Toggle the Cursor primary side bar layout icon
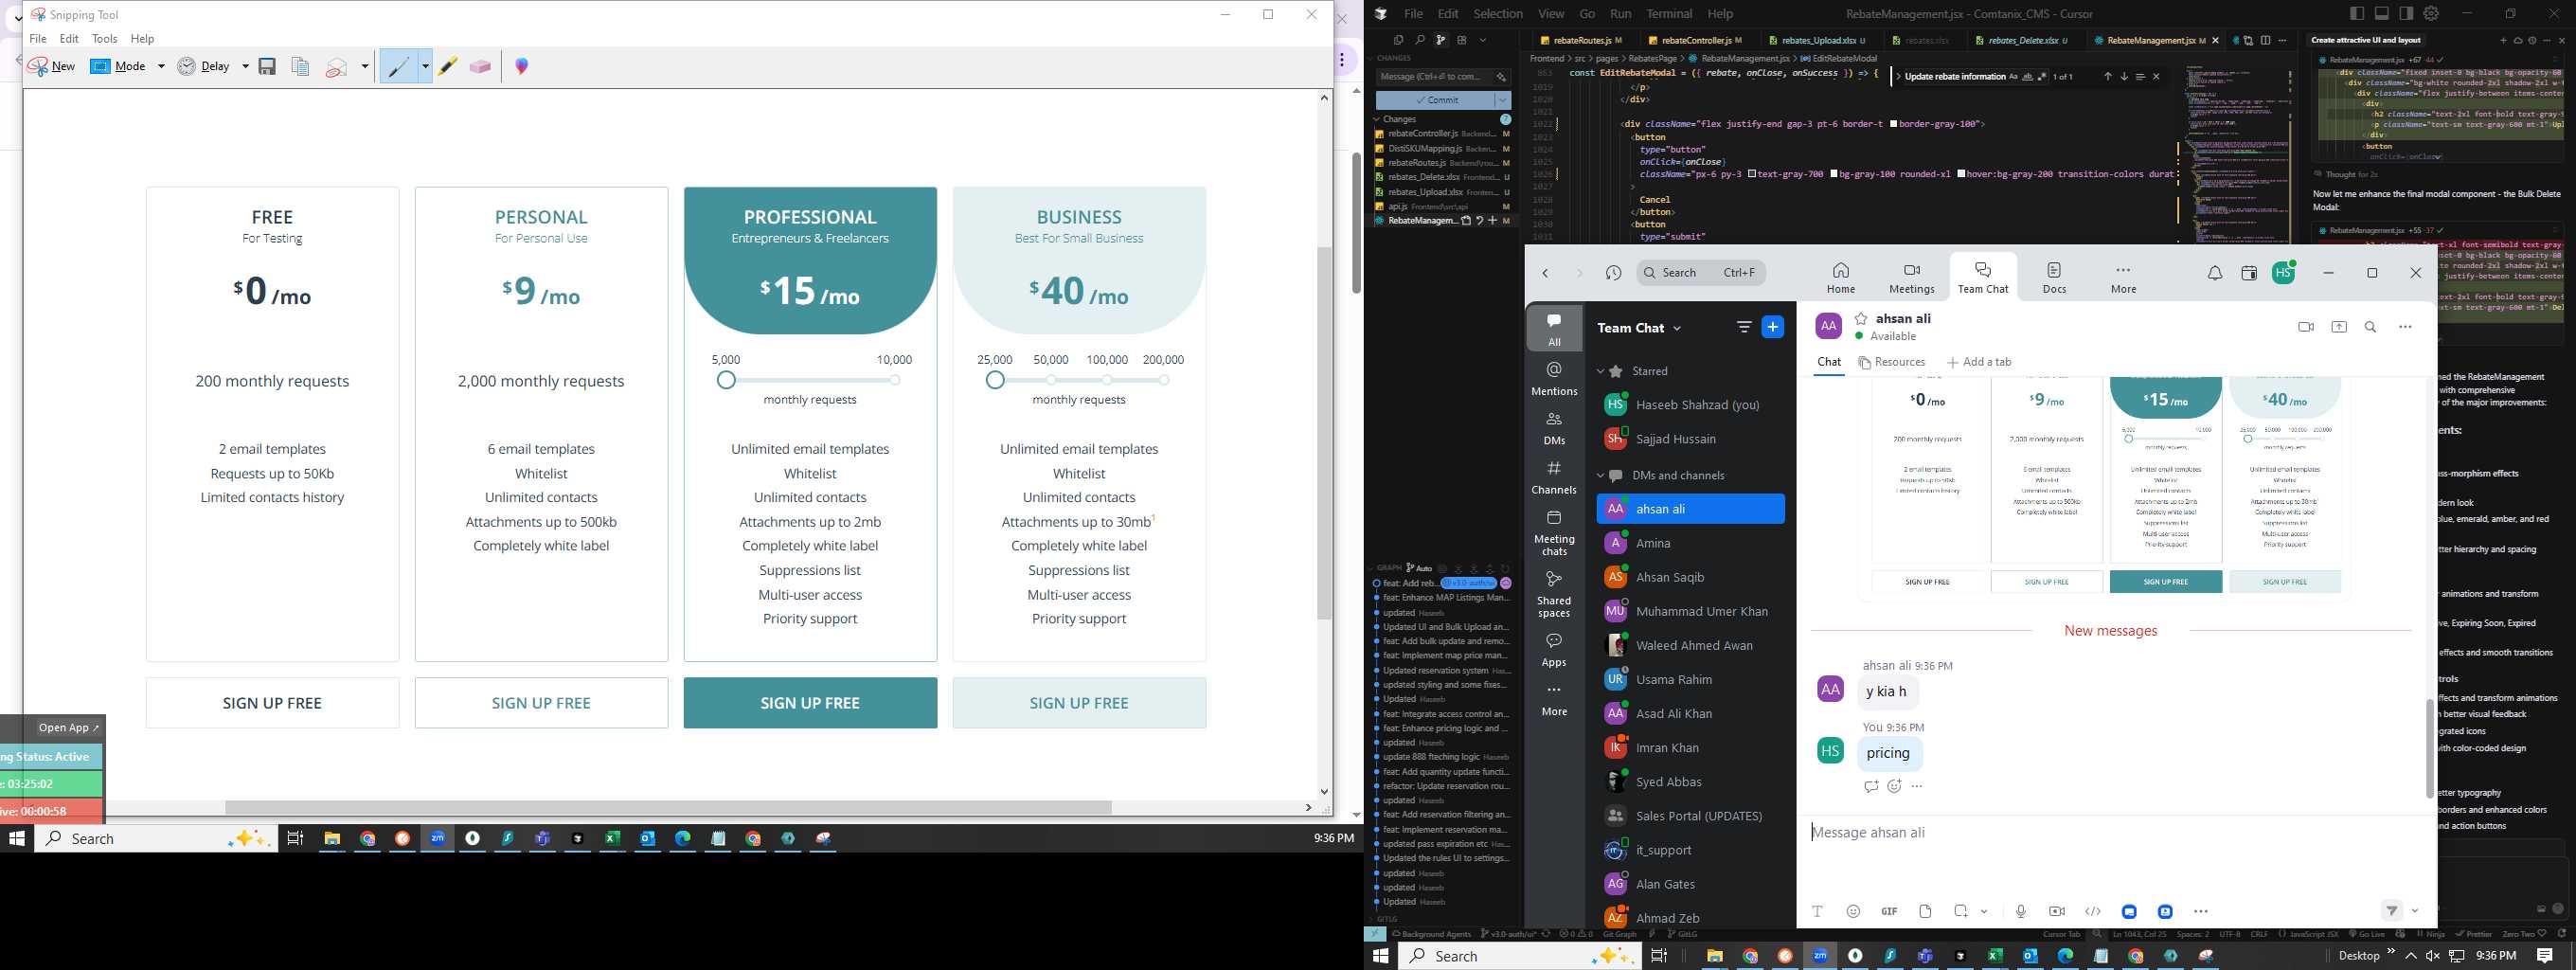 pyautogui.click(x=2357, y=14)
